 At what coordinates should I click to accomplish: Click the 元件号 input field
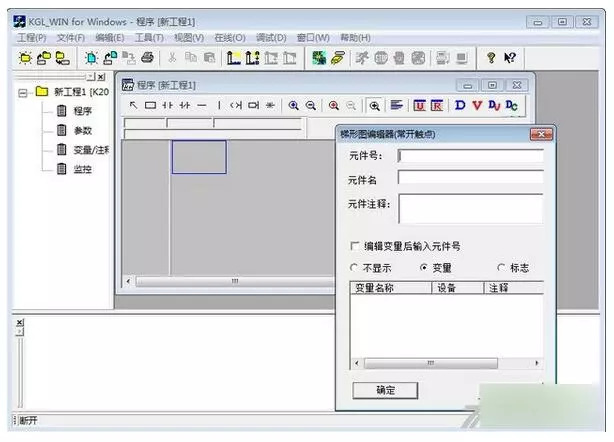470,156
